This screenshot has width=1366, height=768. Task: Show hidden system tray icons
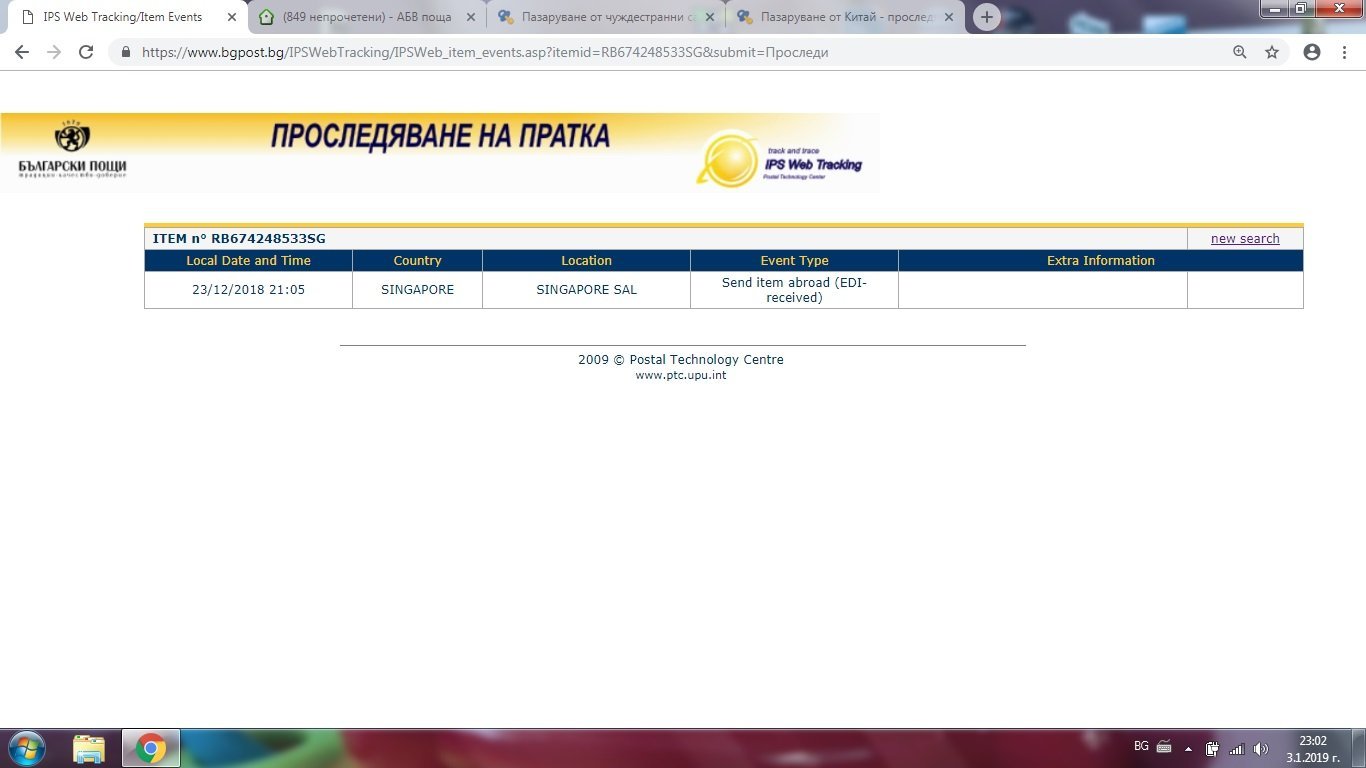tap(1188, 748)
